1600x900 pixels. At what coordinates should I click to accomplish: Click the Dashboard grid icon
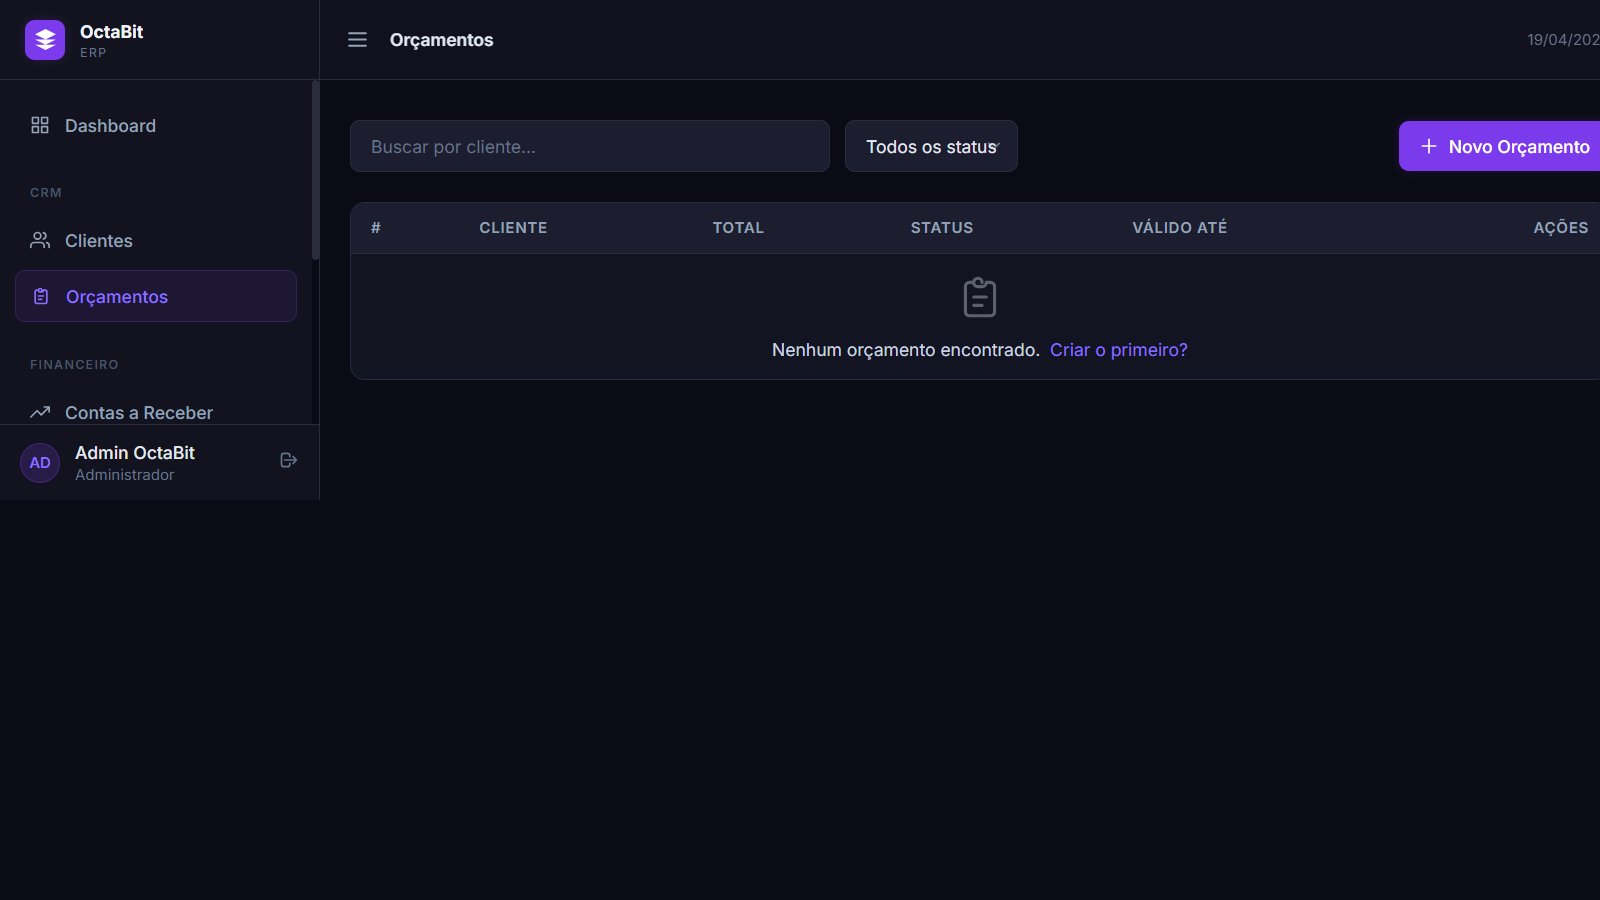point(40,125)
